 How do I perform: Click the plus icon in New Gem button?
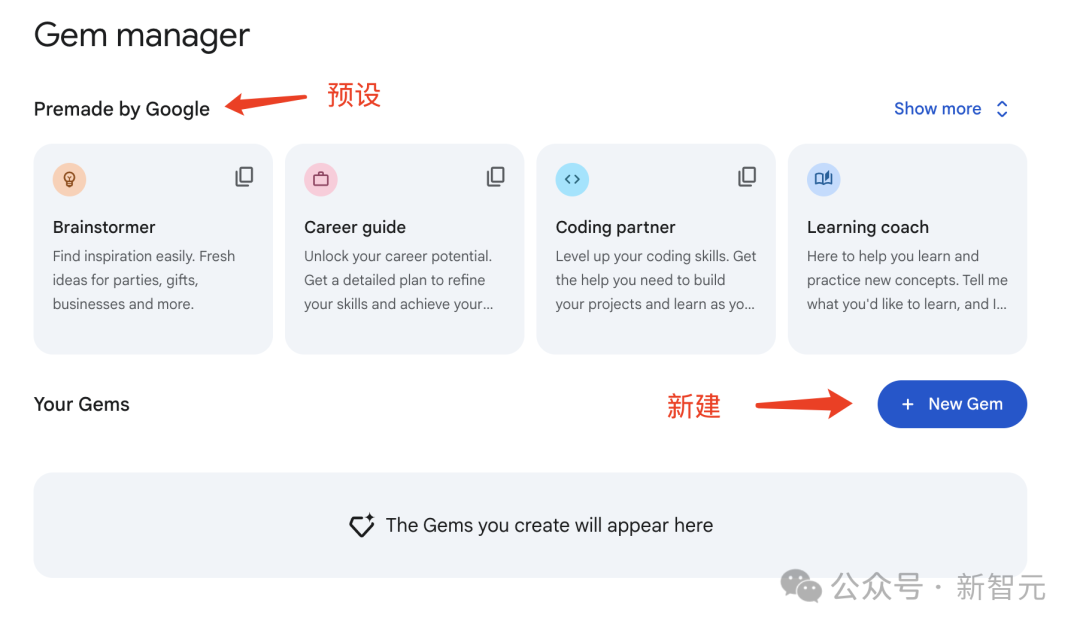point(907,404)
